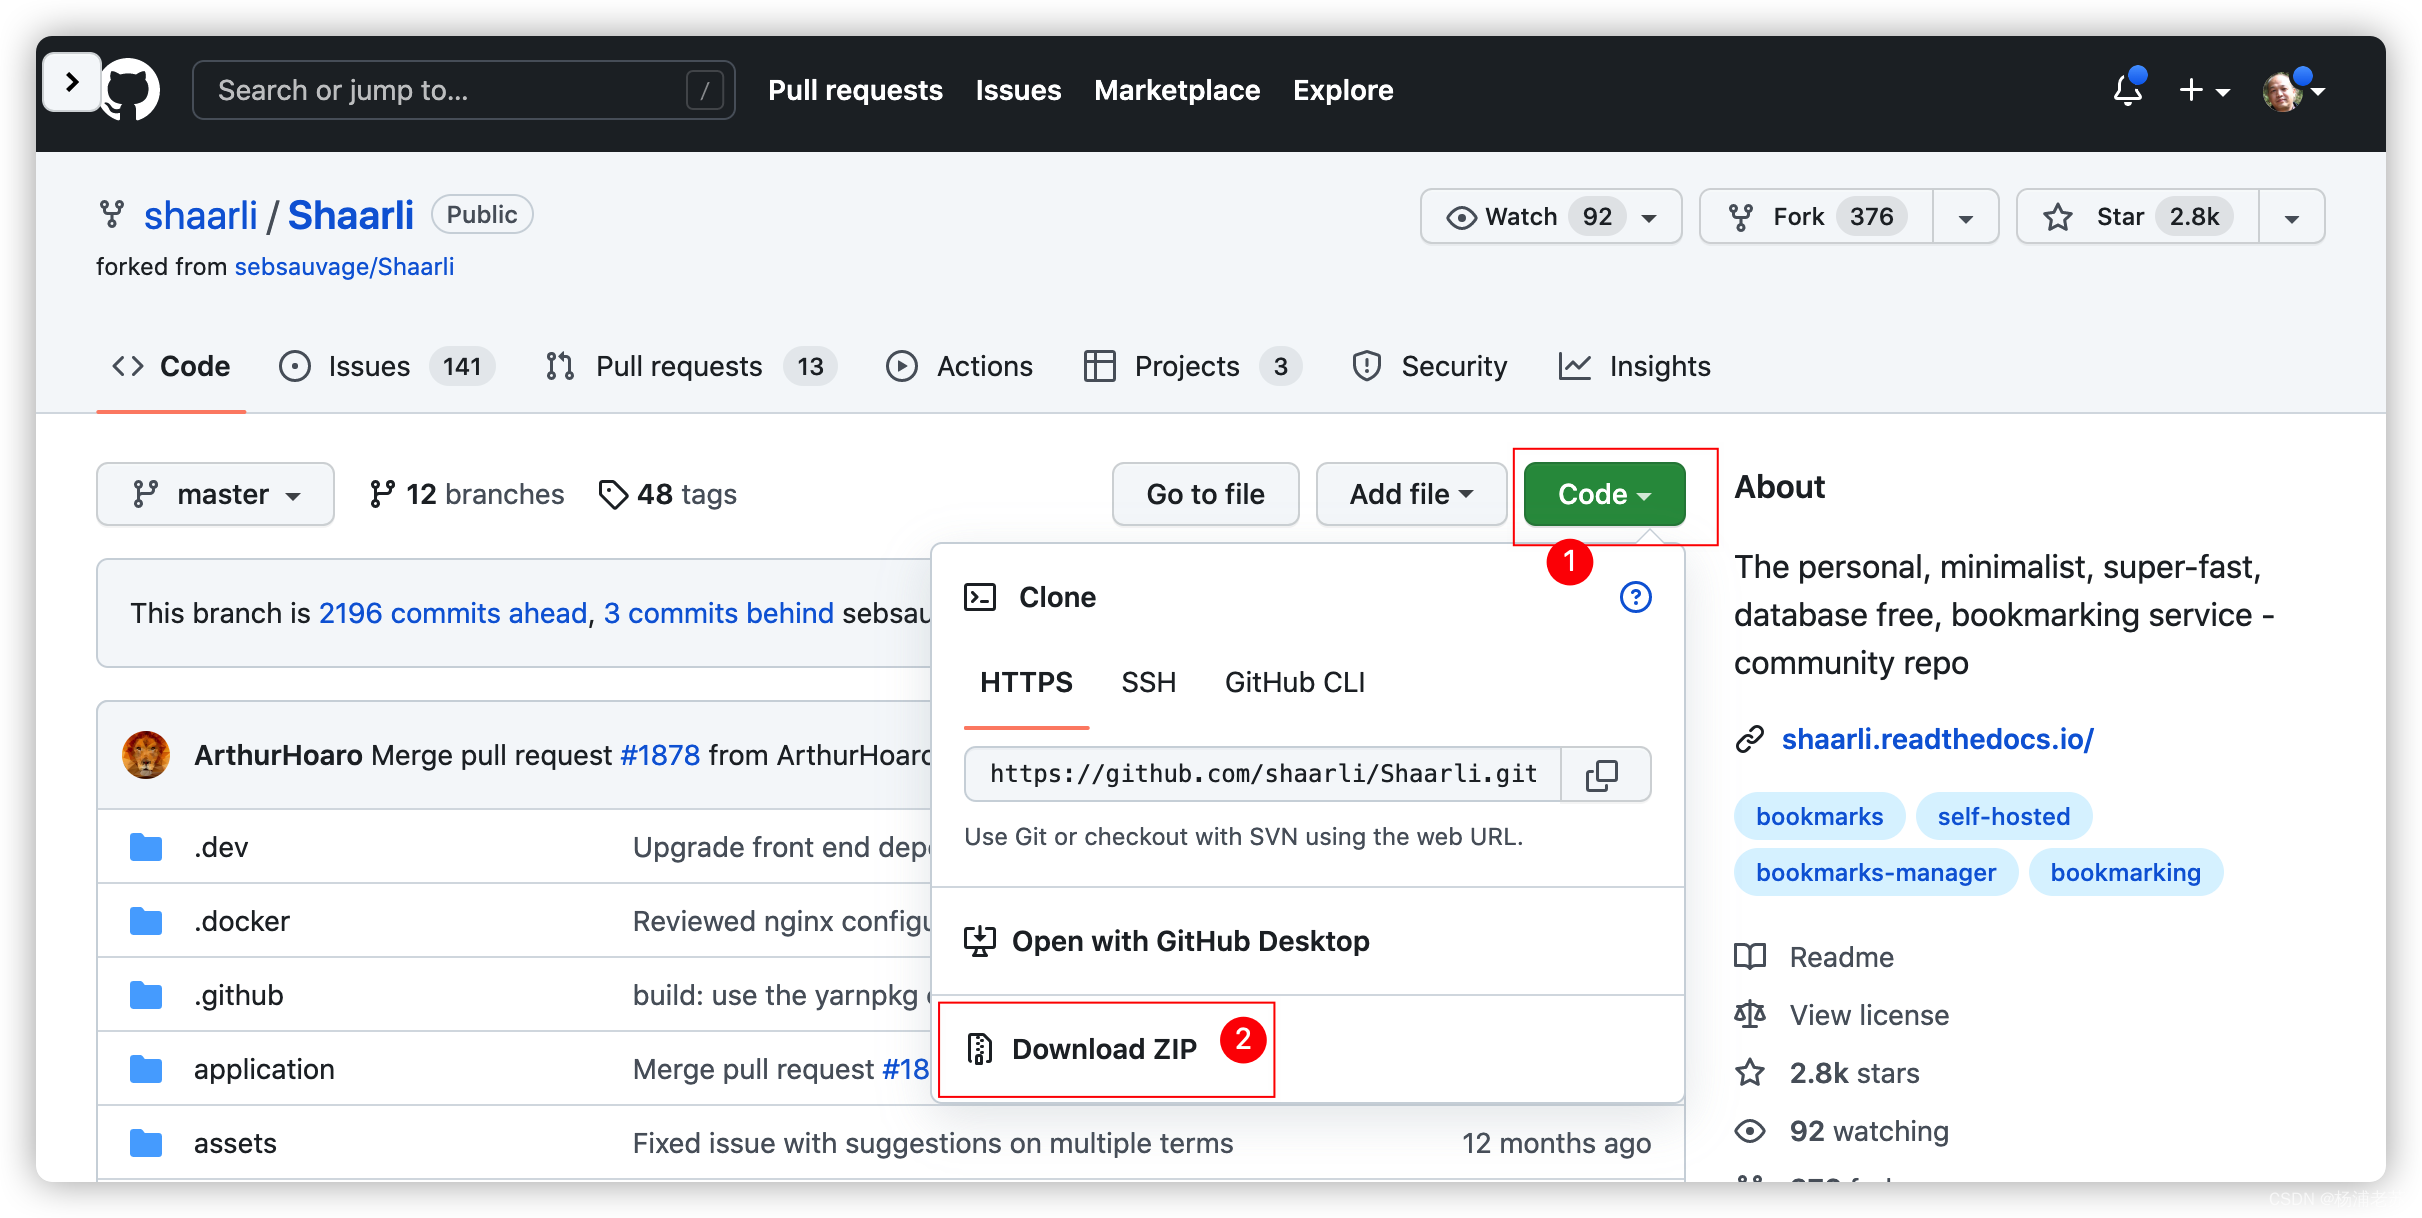Click the clone URL text field

click(x=1263, y=774)
